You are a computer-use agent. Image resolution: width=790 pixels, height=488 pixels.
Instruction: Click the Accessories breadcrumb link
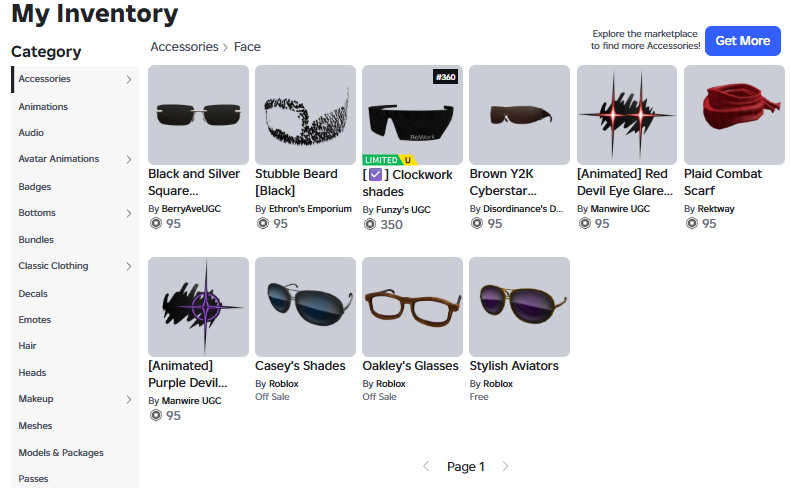pyautogui.click(x=184, y=47)
